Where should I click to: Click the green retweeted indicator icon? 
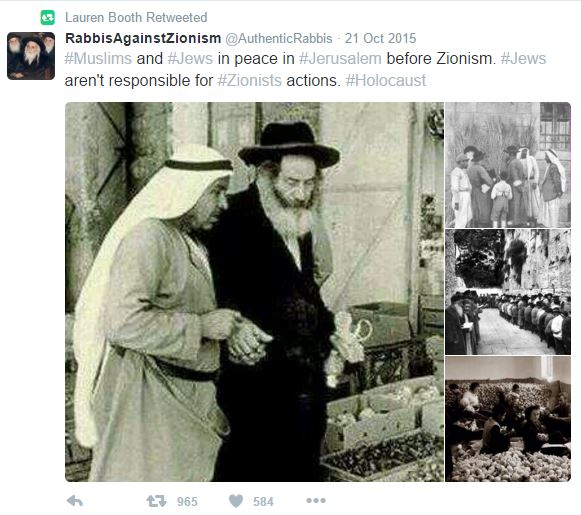tap(48, 17)
